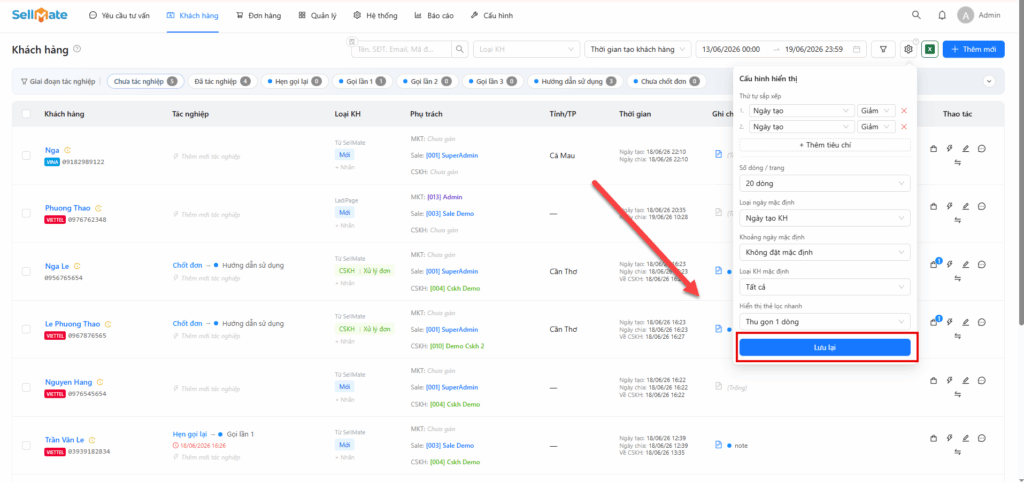
Task: Edit customer Nga with pencil icon
Action: 966,149
